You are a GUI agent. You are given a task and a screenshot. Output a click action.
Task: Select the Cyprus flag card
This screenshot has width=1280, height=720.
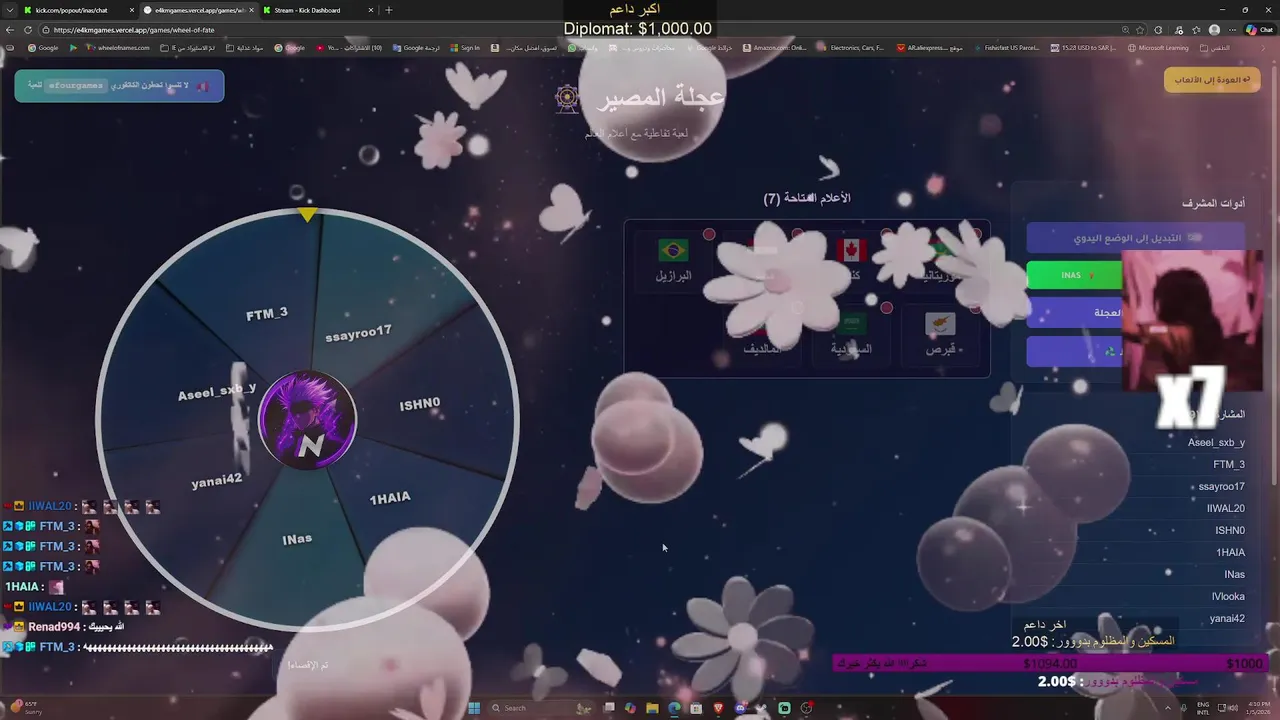pyautogui.click(x=940, y=335)
